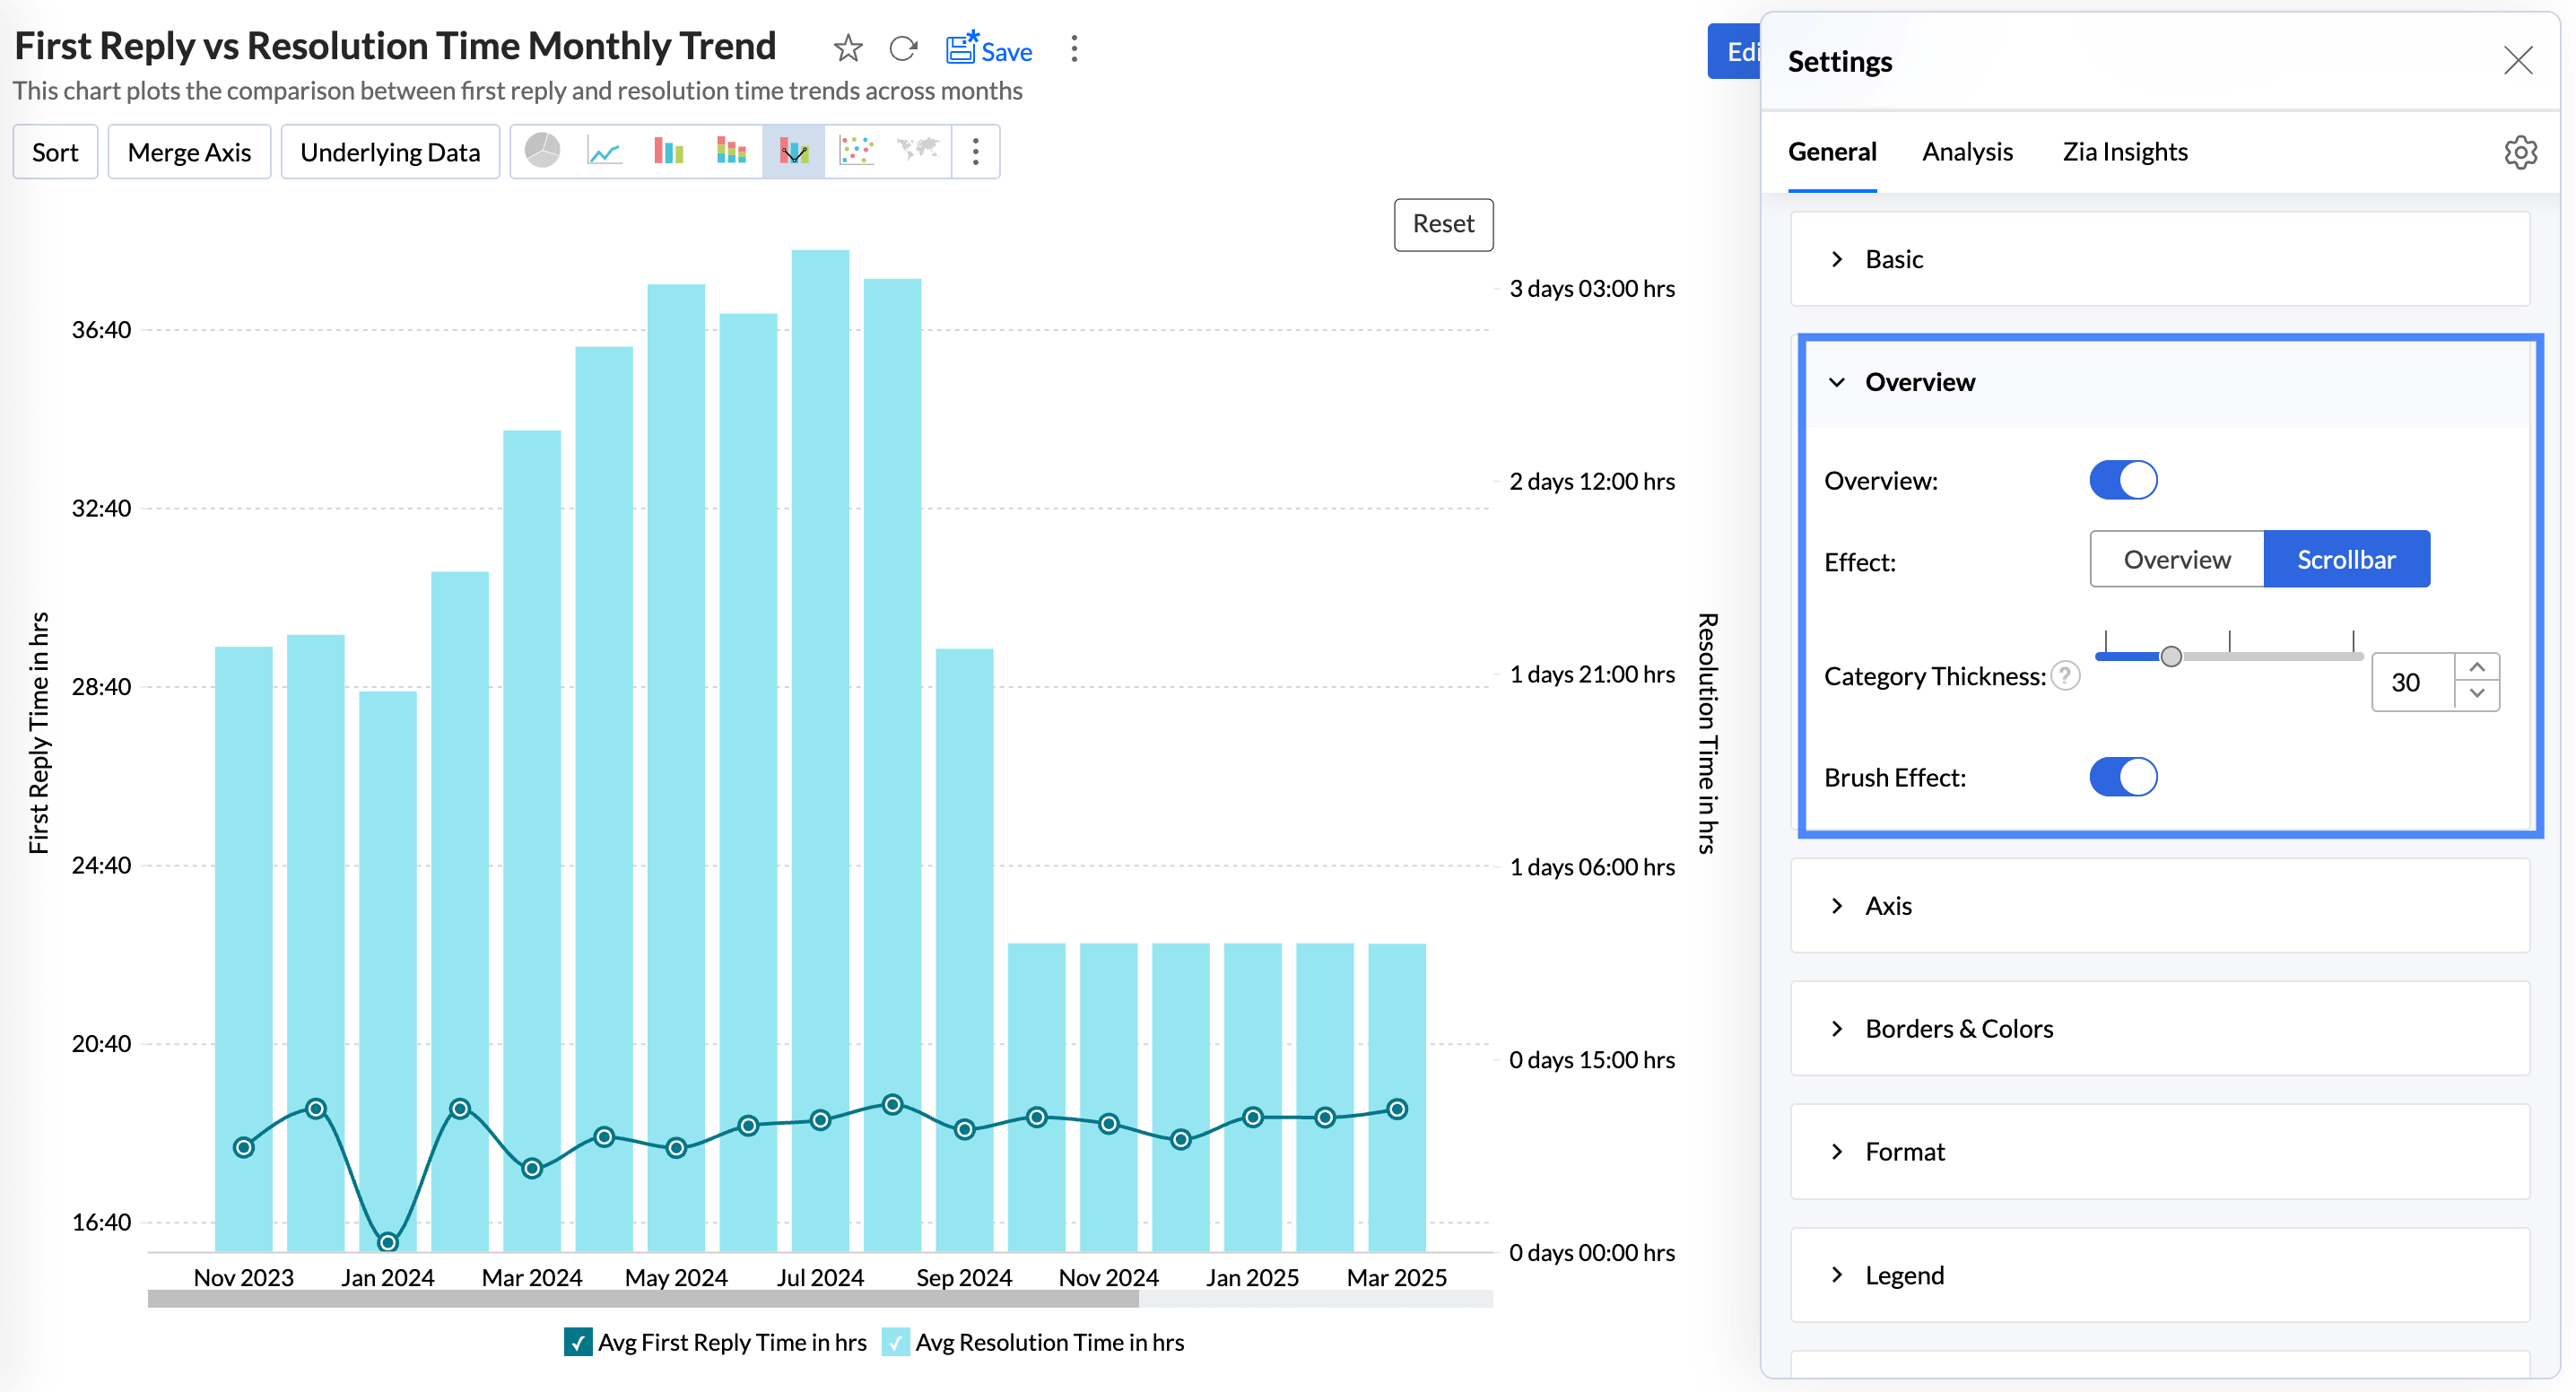2576x1392 pixels.
Task: Click the refresh chart icon
Action: coord(903,48)
